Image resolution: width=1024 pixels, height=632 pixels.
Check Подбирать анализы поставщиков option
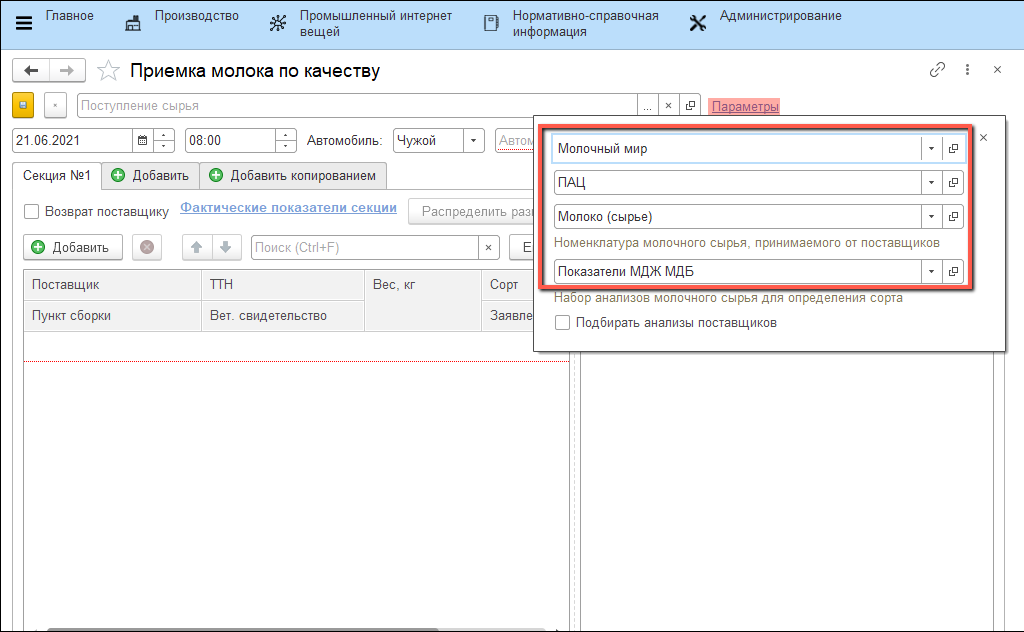pyautogui.click(x=563, y=323)
